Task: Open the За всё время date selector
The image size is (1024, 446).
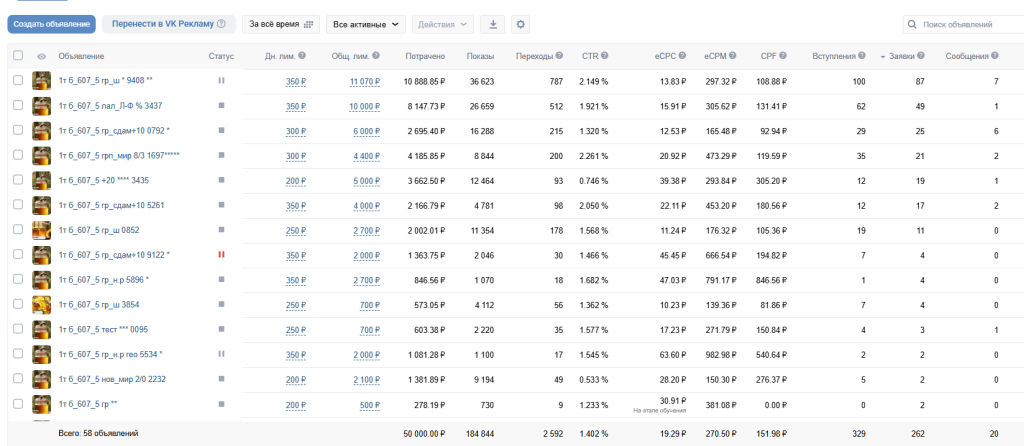Action: 281,24
